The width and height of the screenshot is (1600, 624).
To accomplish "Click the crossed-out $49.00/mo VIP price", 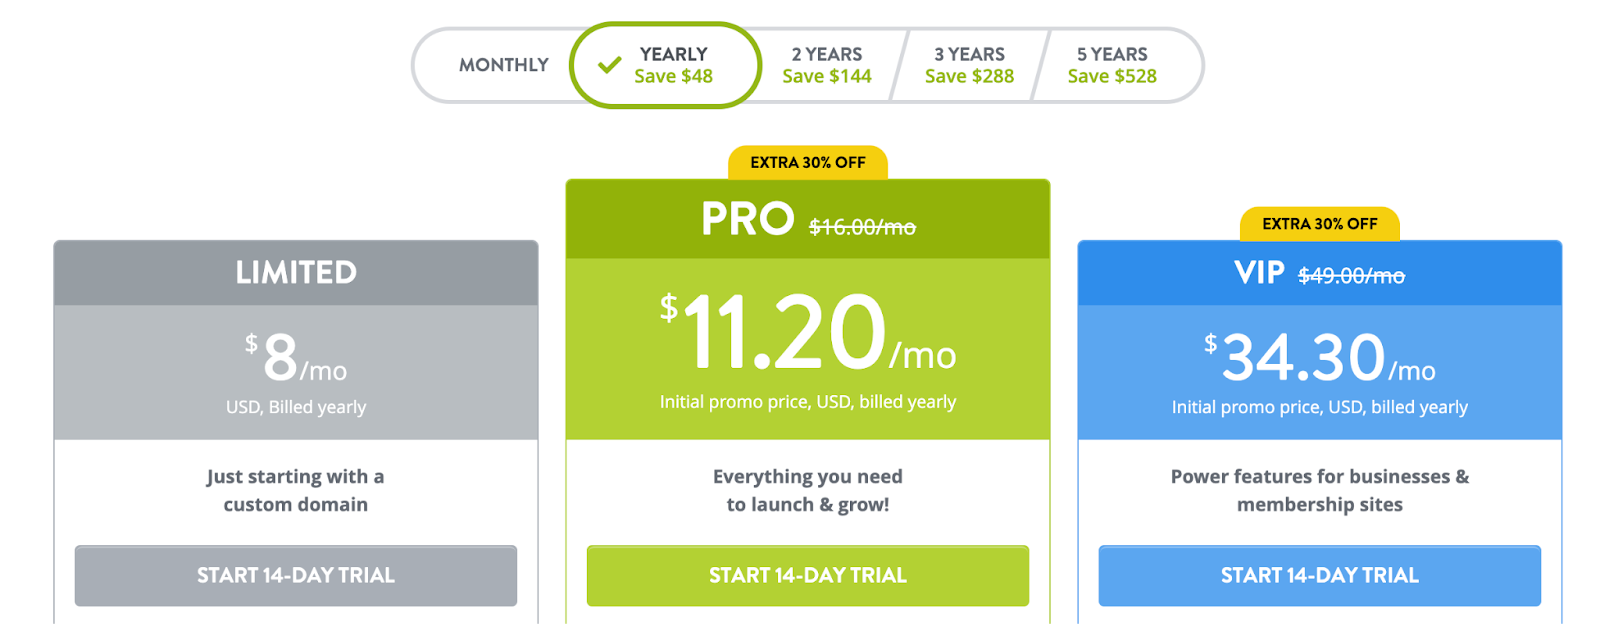I will click(x=1351, y=276).
